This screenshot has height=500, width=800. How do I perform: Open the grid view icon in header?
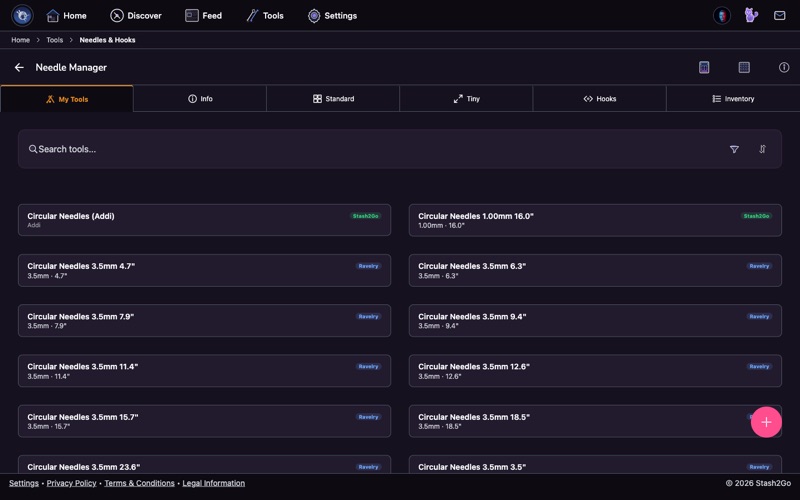pos(744,67)
